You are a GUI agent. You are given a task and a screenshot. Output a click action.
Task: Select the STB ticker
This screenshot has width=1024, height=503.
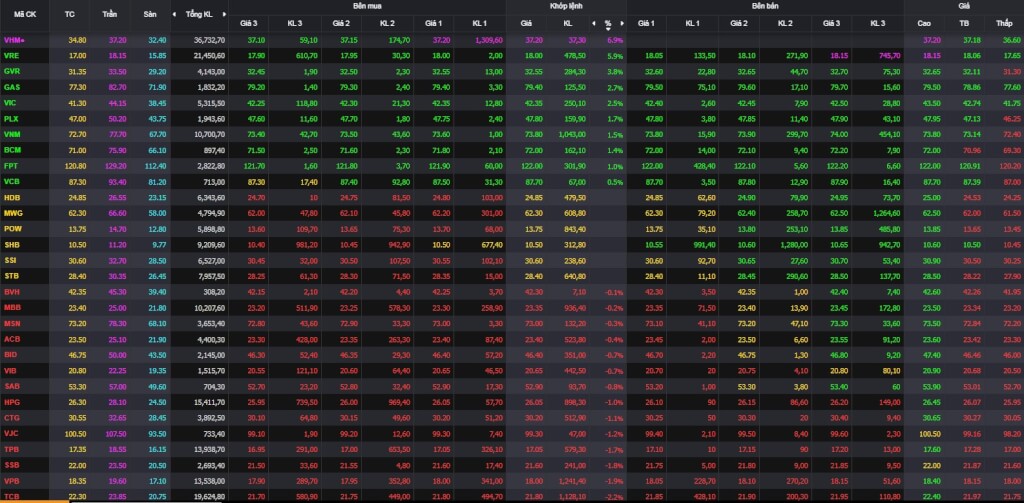pos(11,276)
